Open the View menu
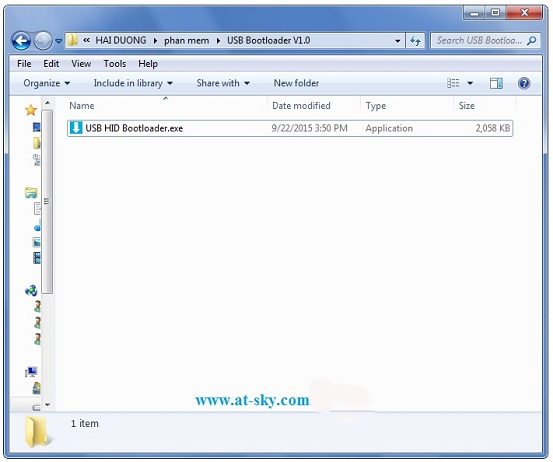The height and width of the screenshot is (462, 553). coord(81,64)
